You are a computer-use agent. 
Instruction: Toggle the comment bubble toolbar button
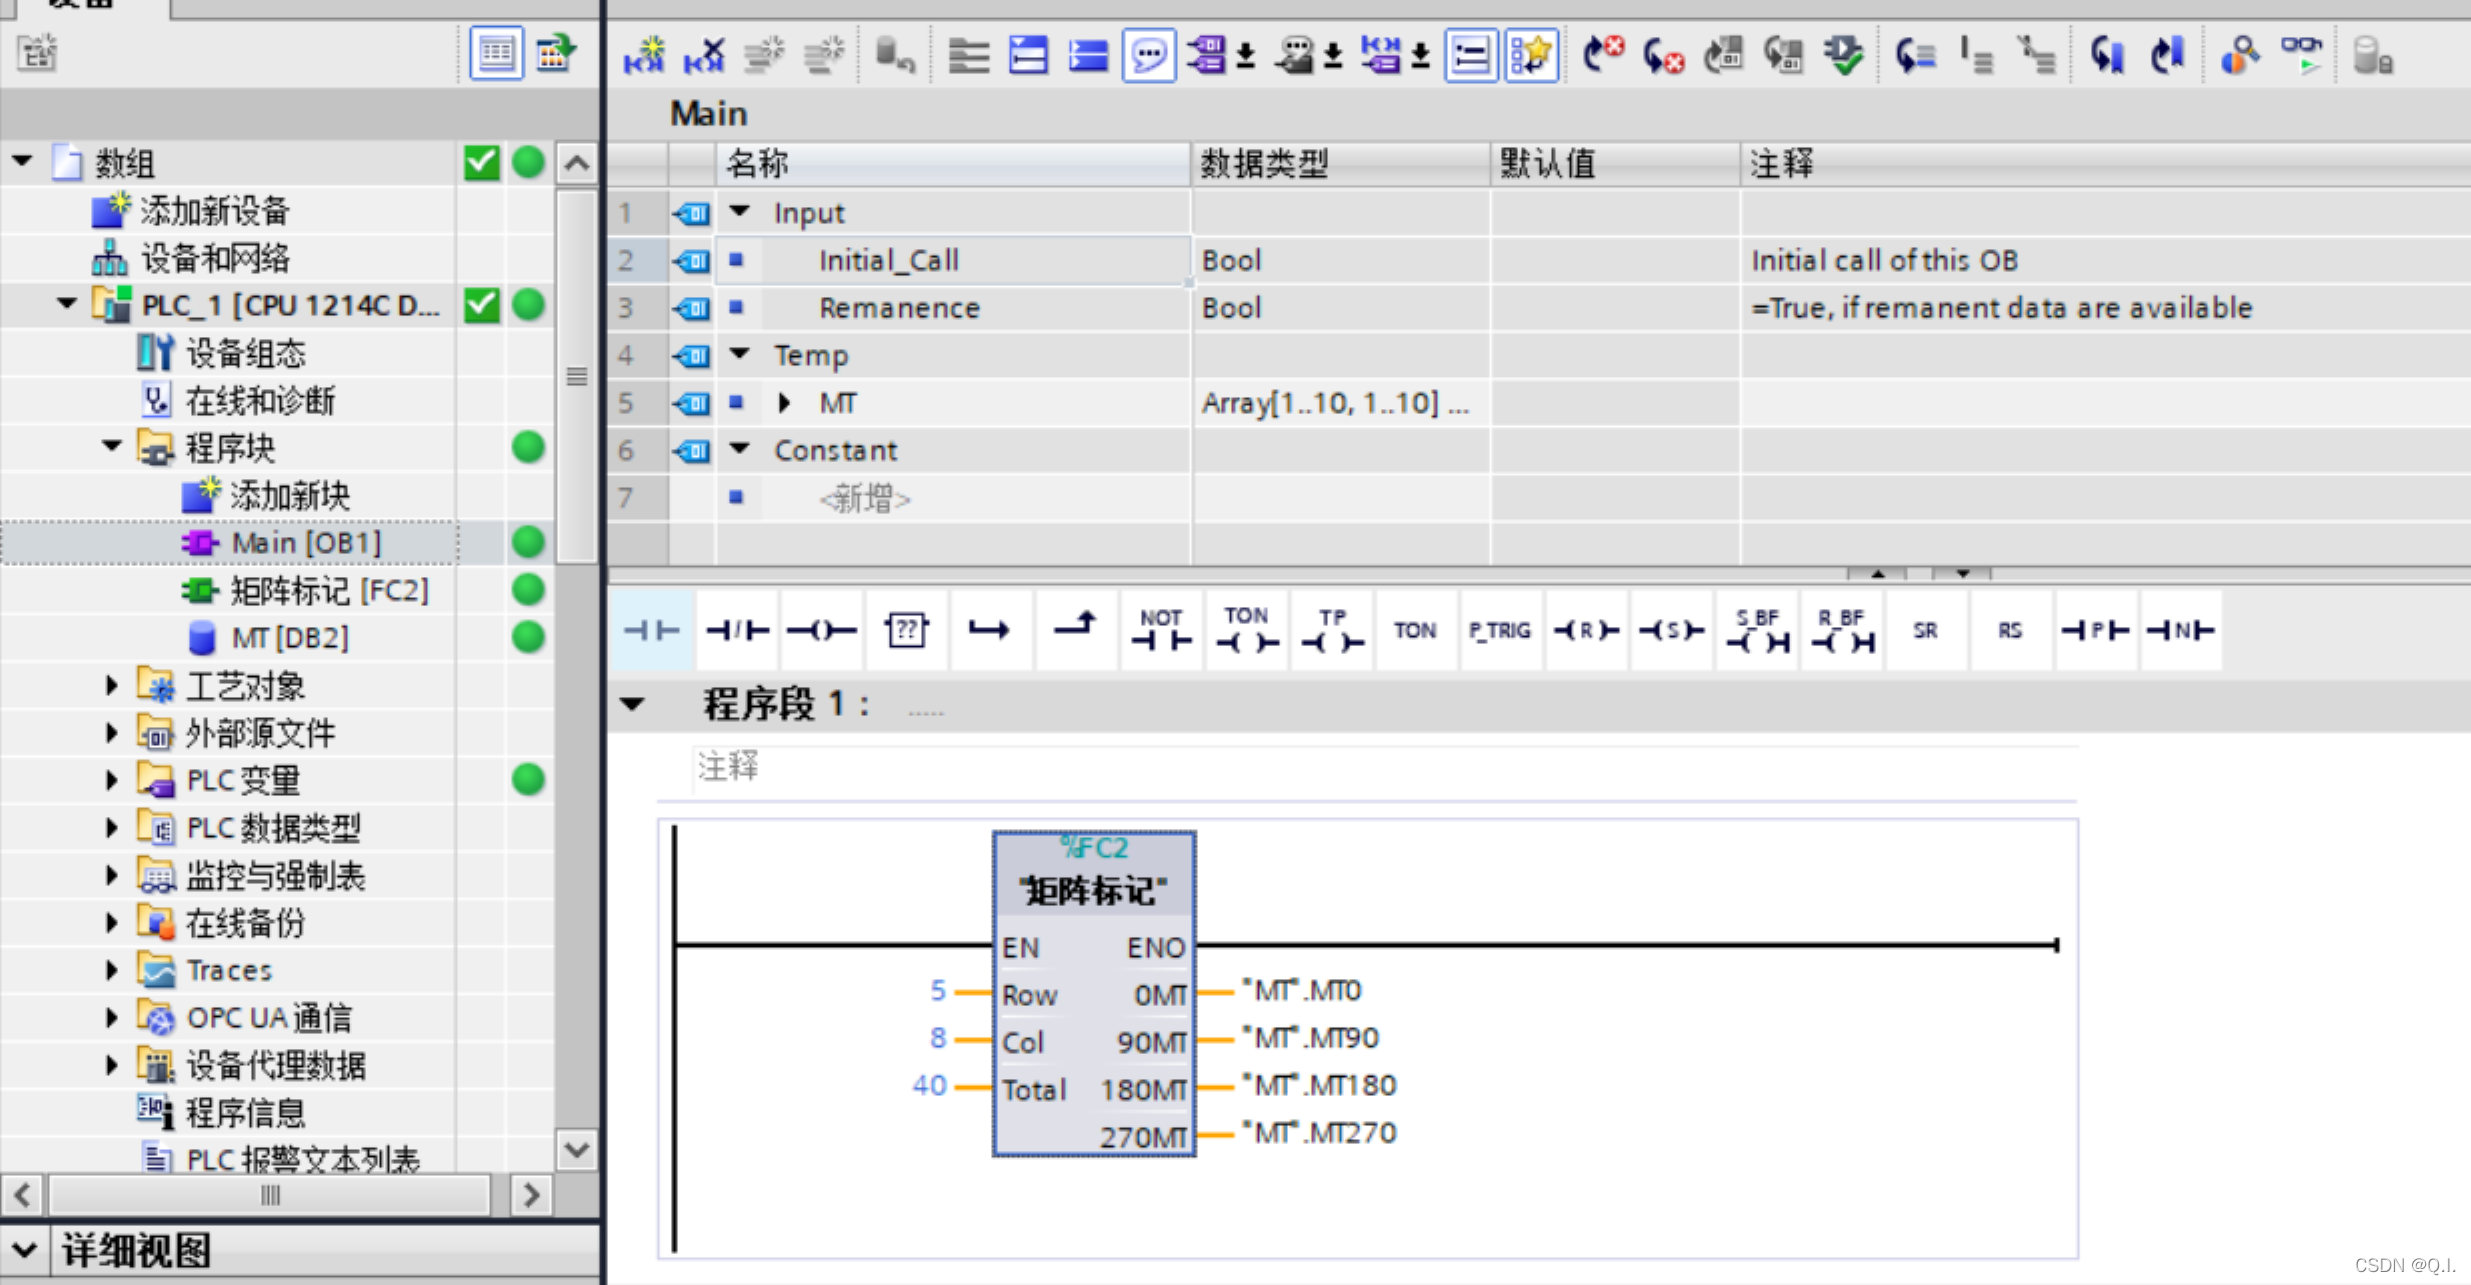click(x=1148, y=55)
